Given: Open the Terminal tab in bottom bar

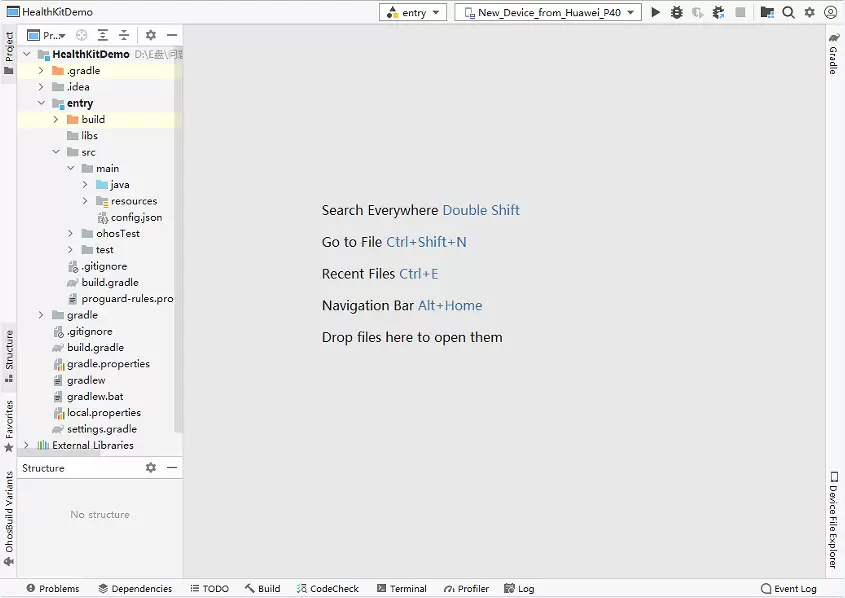Looking at the screenshot, I should point(401,589).
